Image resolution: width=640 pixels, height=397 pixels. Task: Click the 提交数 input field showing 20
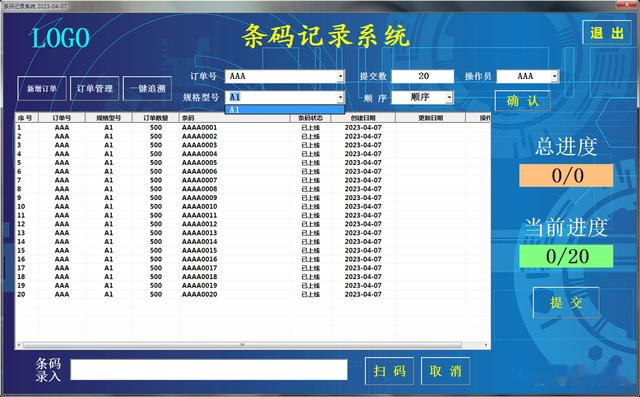pyautogui.click(x=423, y=76)
